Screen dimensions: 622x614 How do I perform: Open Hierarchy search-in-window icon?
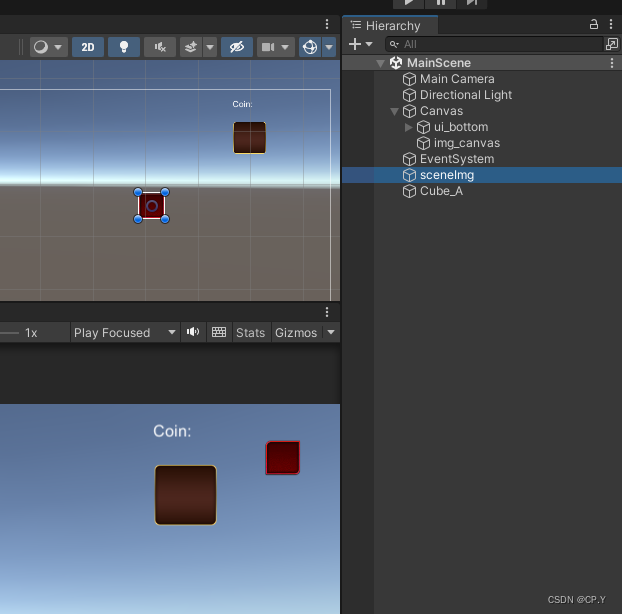pyautogui.click(x=612, y=44)
